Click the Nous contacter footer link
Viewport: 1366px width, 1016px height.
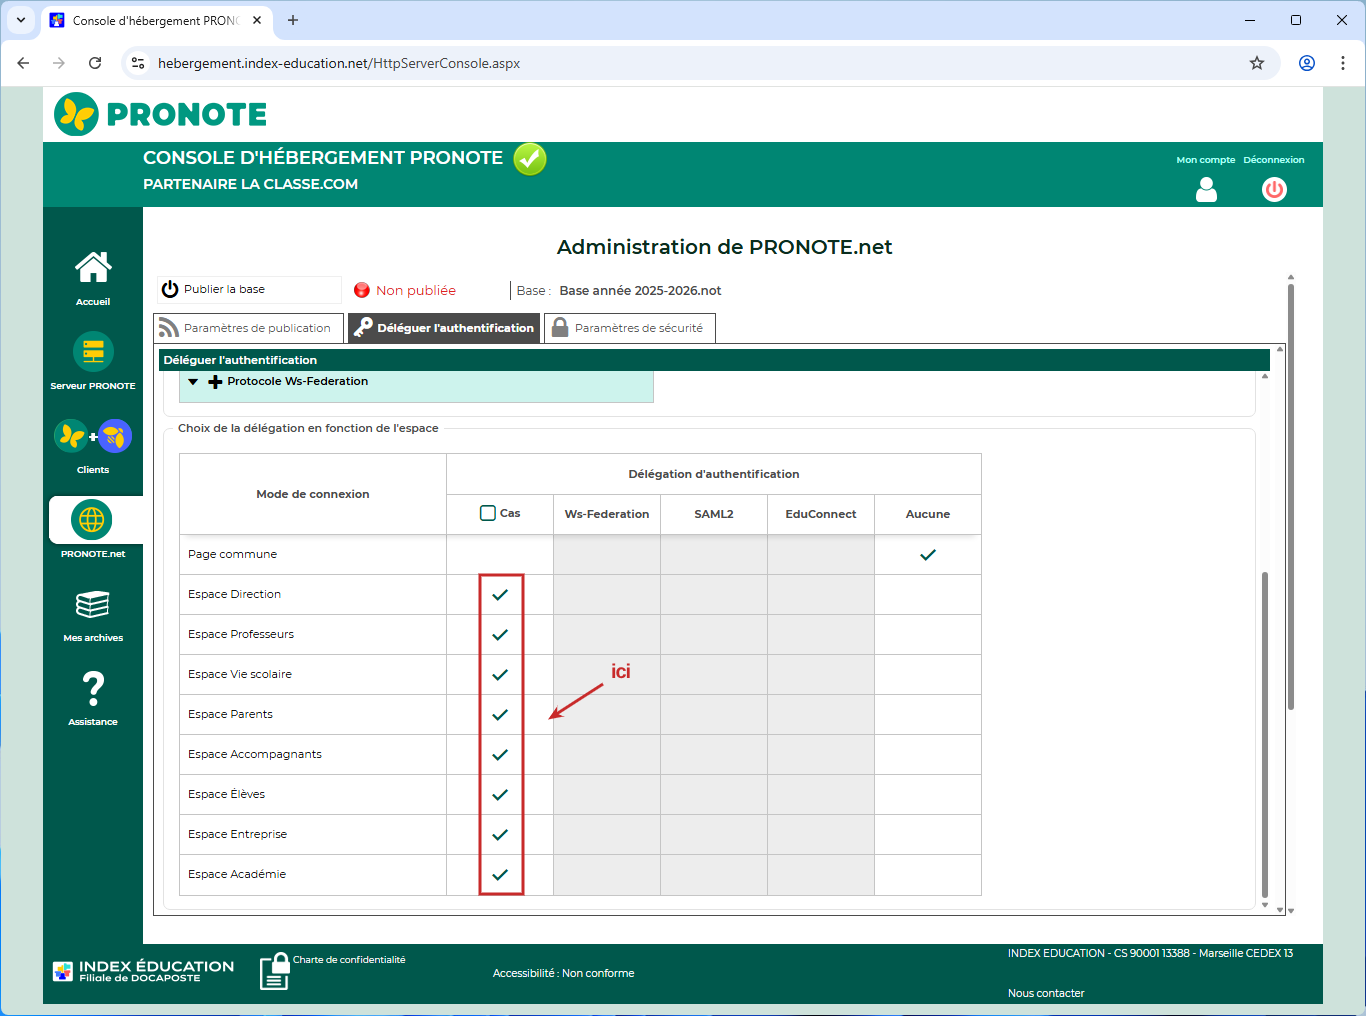pyautogui.click(x=1046, y=993)
